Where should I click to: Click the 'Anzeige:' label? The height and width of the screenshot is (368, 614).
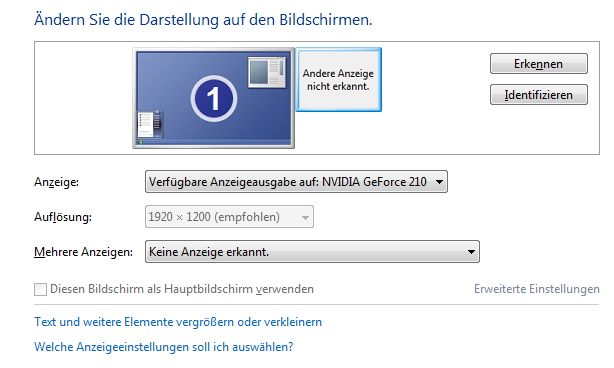pos(56,182)
